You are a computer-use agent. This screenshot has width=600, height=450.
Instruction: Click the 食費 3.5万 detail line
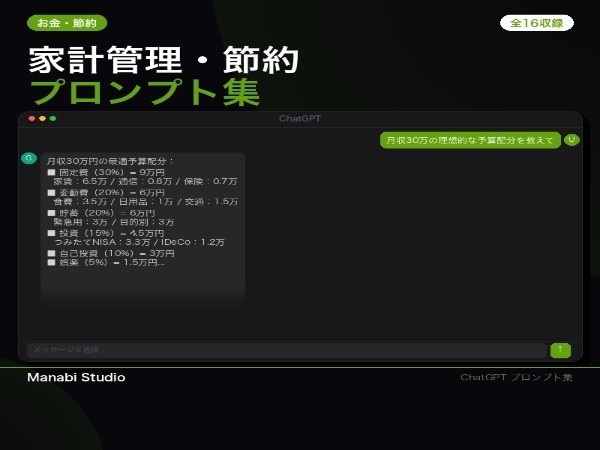coord(145,202)
